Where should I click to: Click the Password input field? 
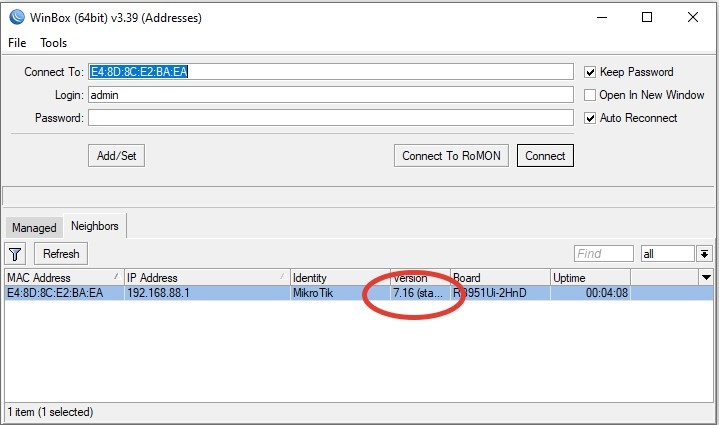pos(331,118)
